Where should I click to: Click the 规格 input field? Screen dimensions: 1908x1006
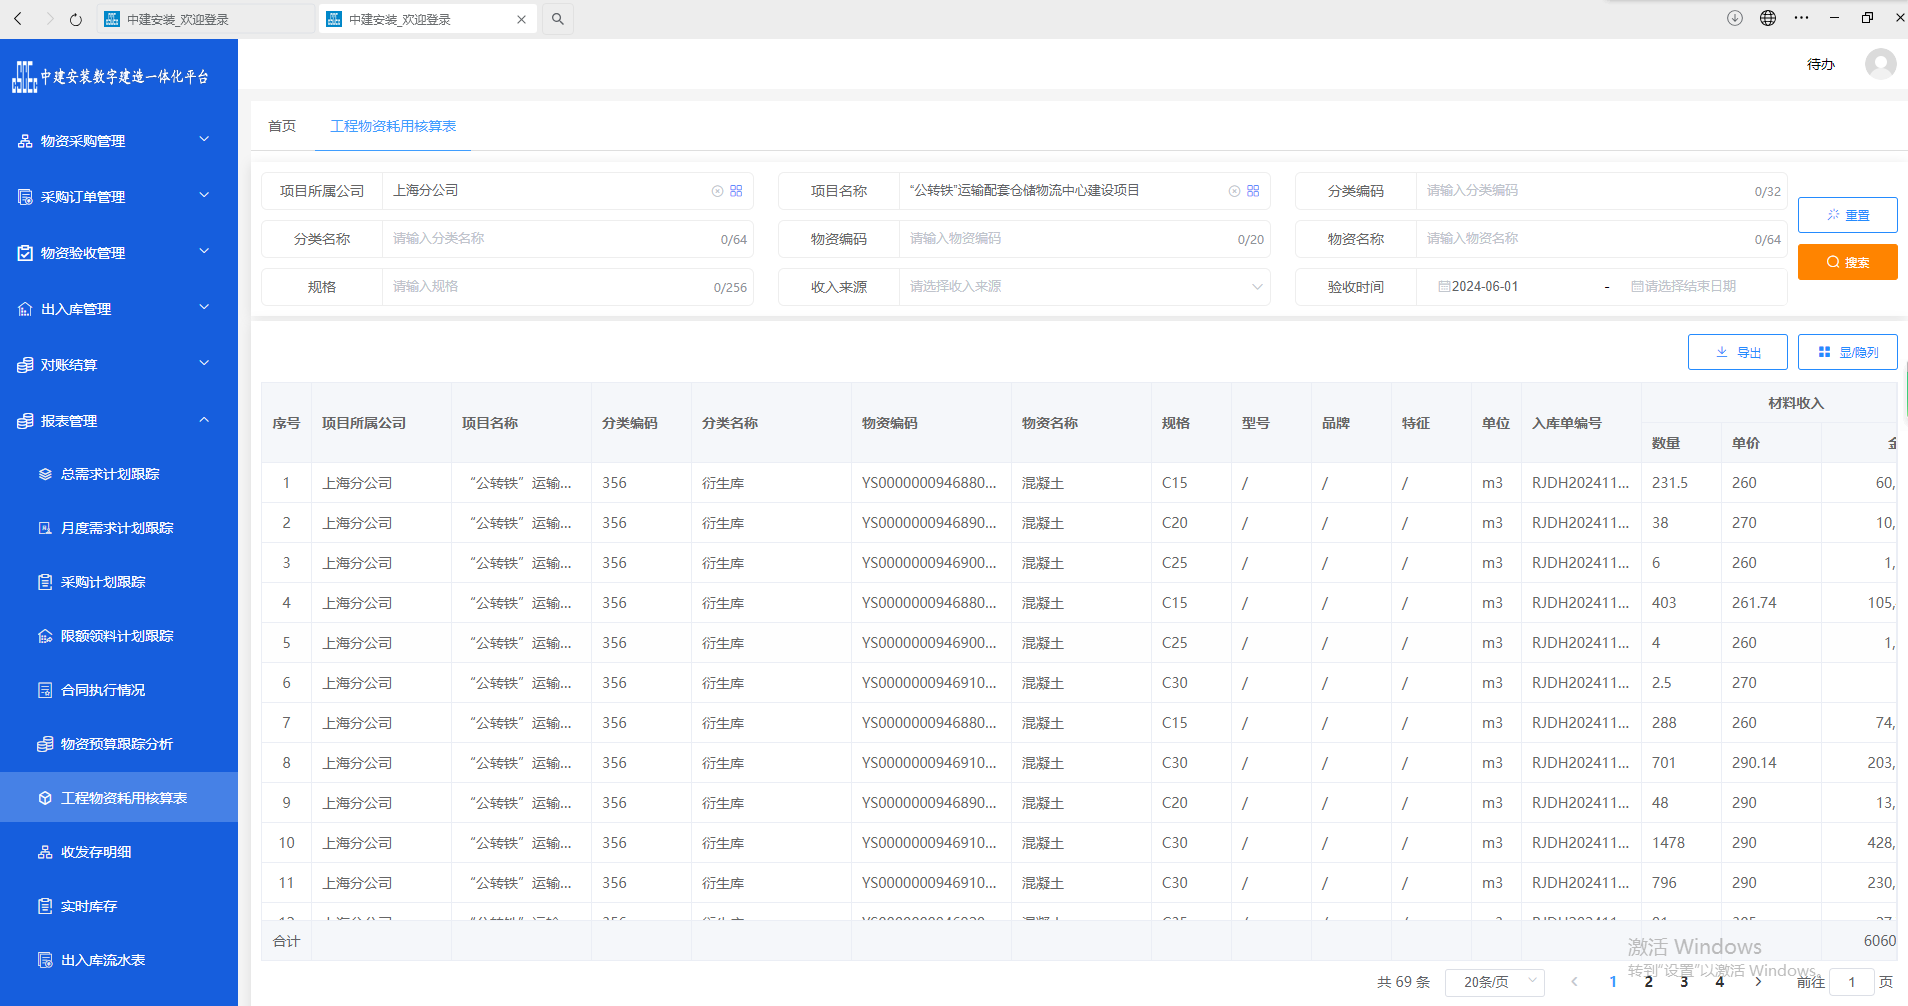point(567,287)
